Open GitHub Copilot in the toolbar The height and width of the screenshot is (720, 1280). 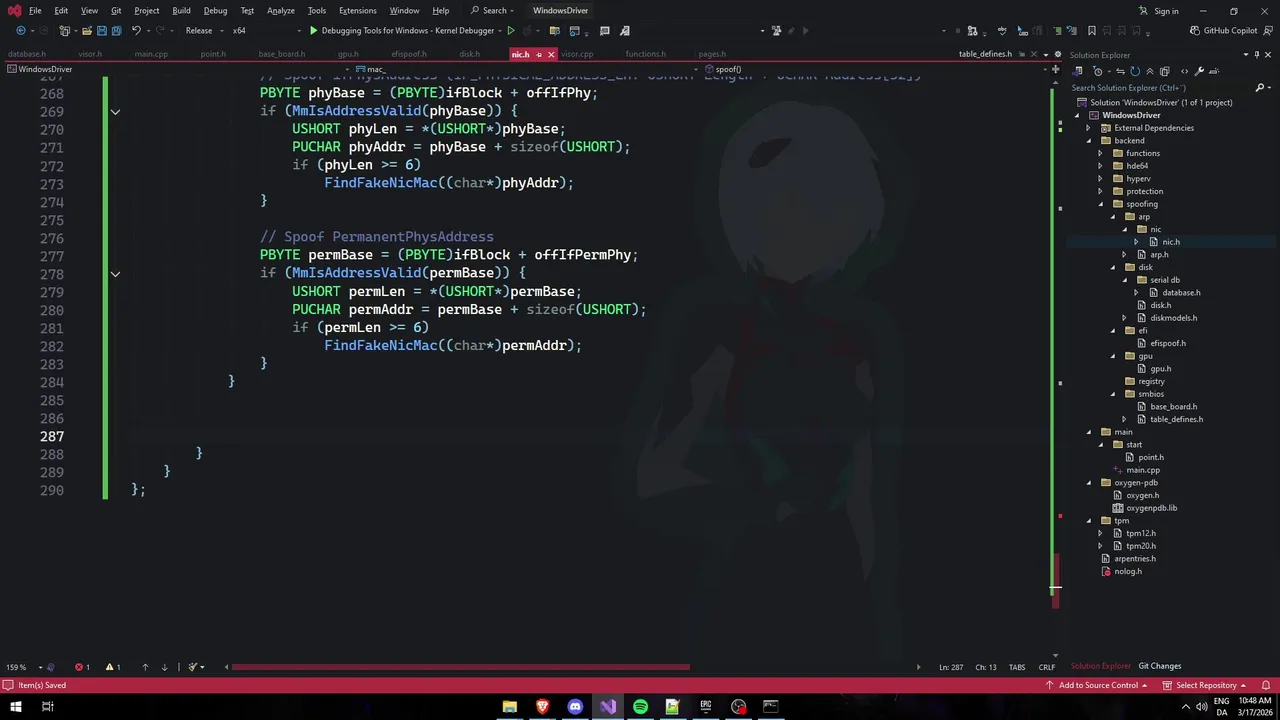click(1223, 30)
